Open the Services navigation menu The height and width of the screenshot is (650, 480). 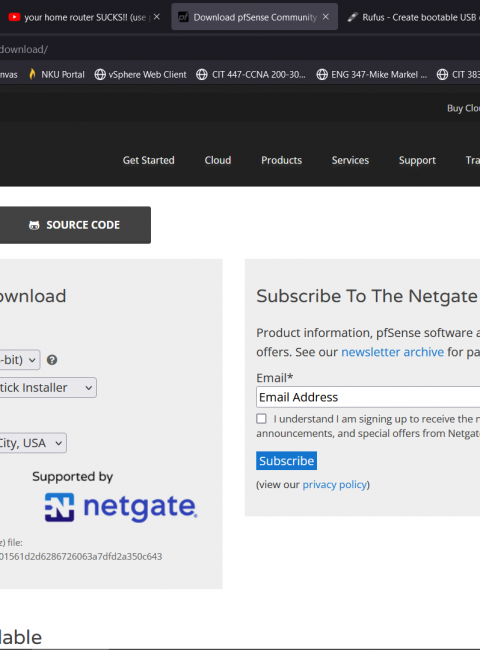[350, 160]
